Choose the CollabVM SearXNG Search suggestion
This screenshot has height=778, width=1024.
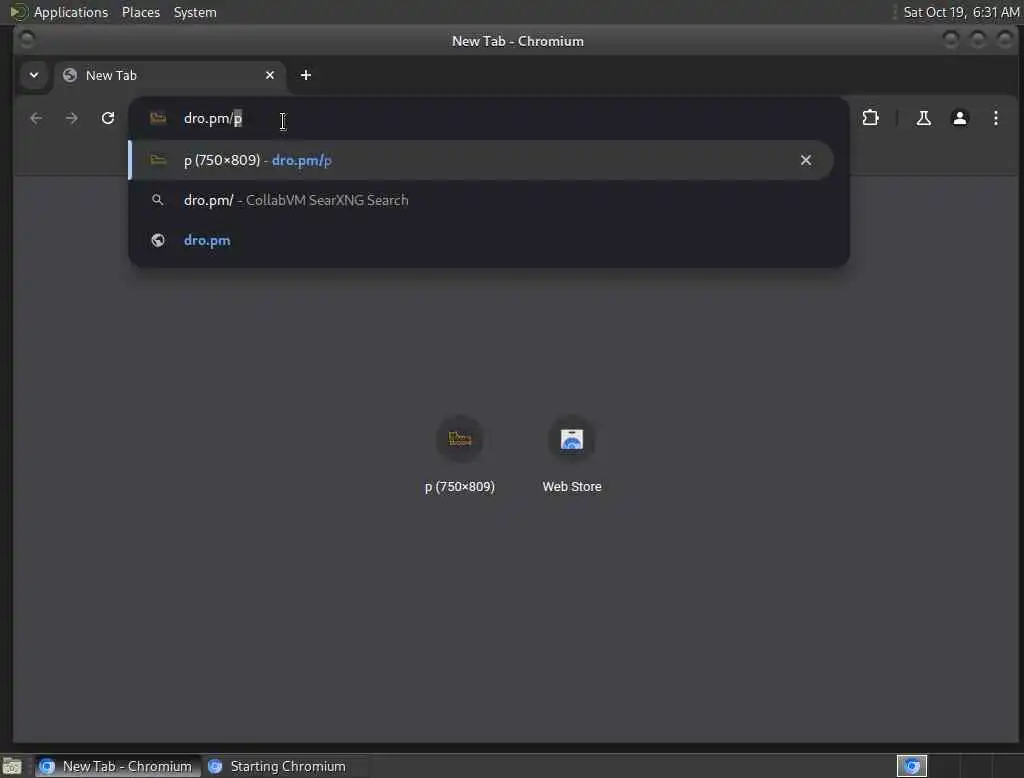481,200
